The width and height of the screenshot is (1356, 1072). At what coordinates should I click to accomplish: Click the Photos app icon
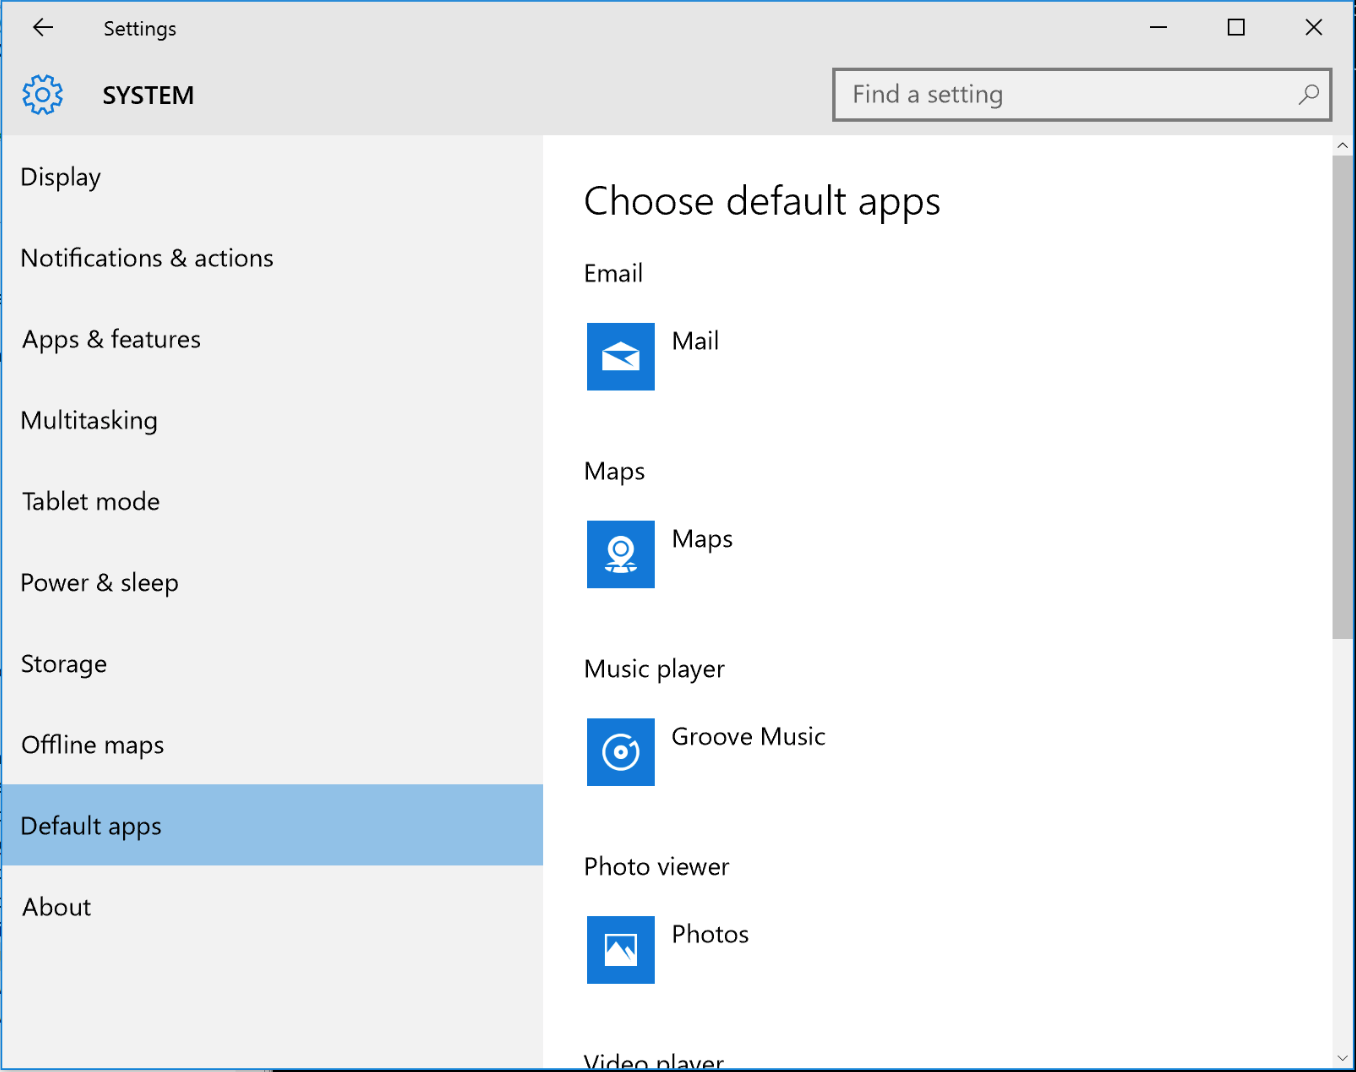point(620,950)
